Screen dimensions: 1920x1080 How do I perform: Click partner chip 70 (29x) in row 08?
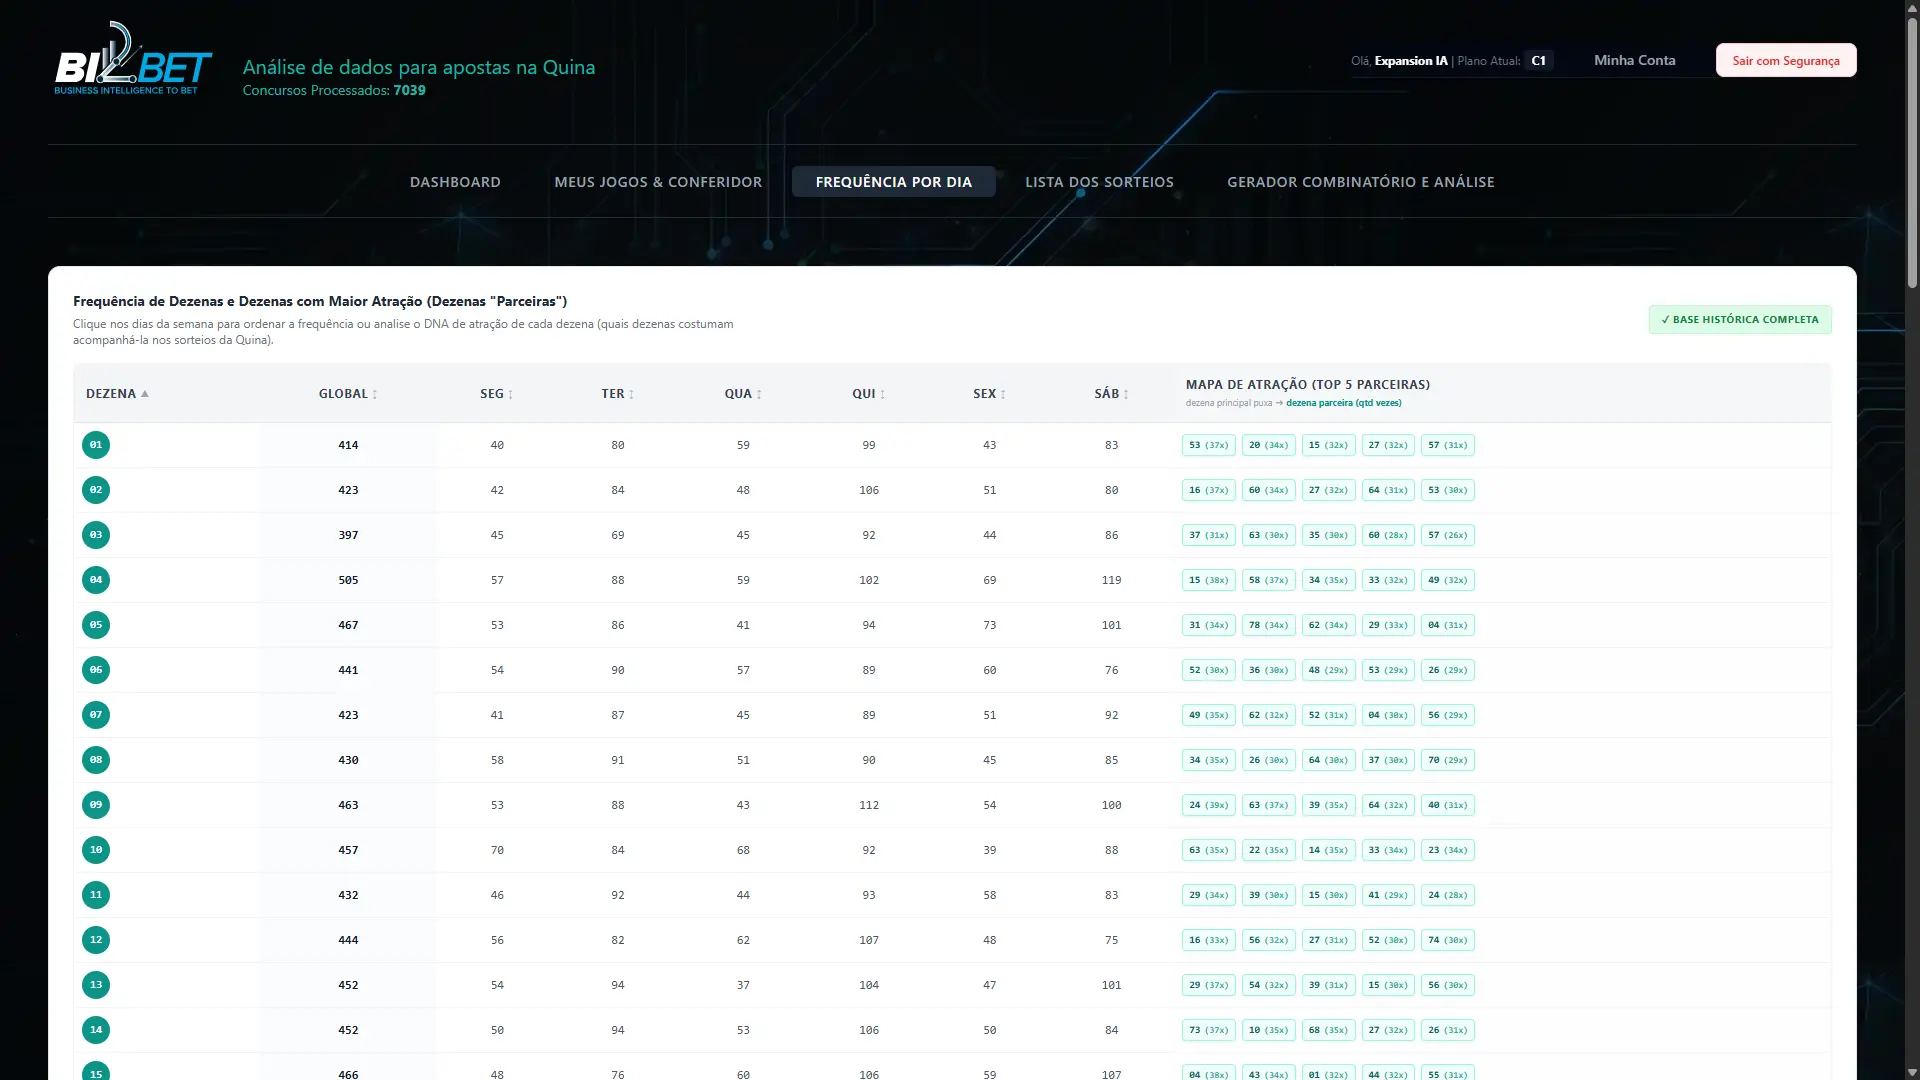pyautogui.click(x=1447, y=760)
